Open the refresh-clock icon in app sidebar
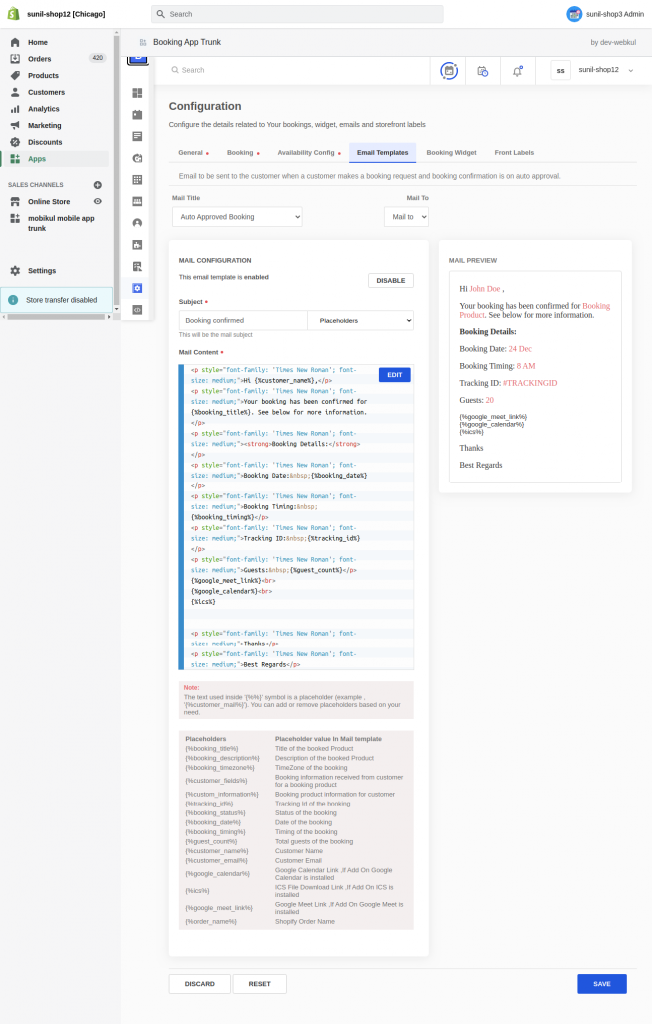 click(137, 158)
